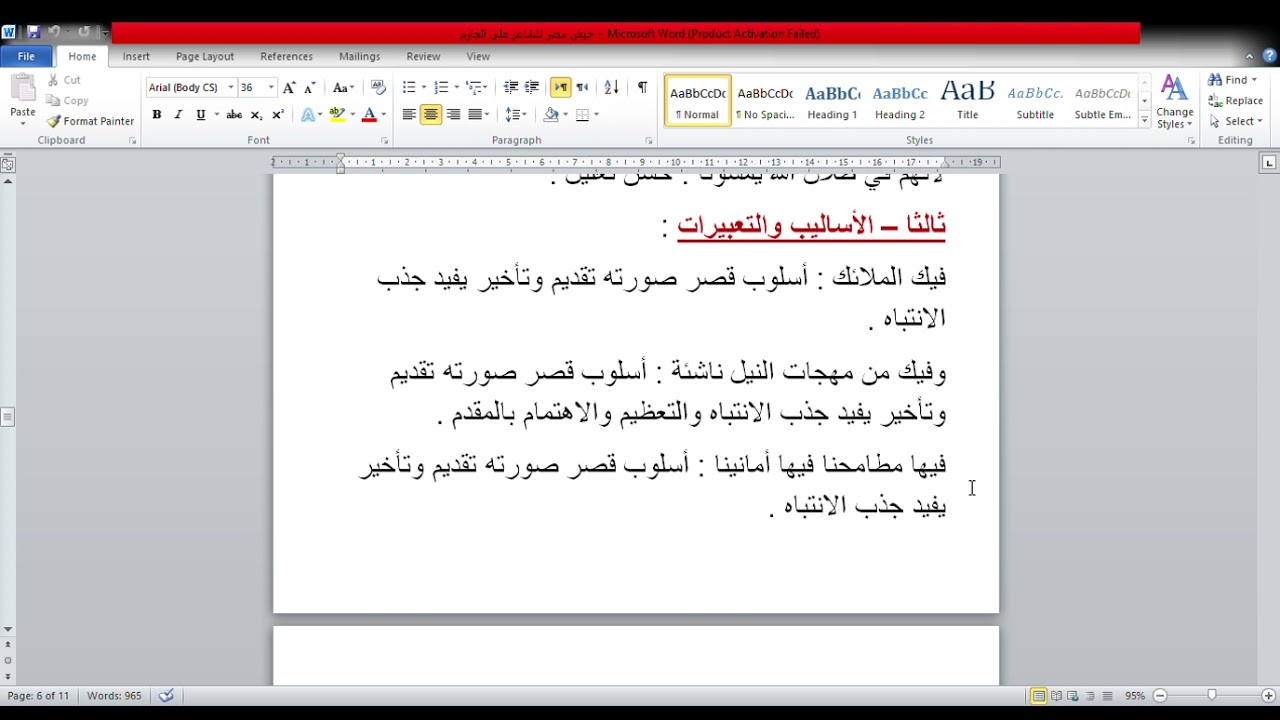Click the Font Color red swatch button
The image size is (1280, 720).
pos(369,115)
